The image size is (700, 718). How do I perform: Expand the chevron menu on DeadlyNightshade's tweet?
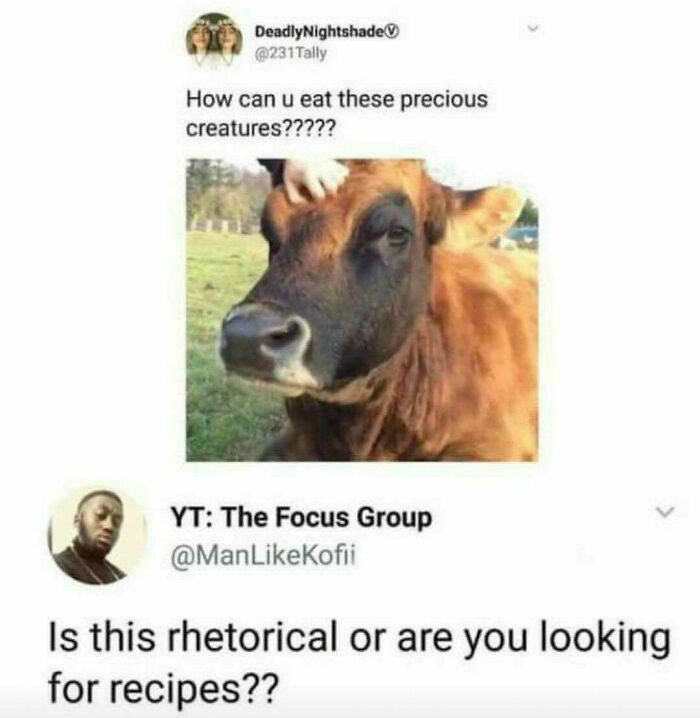click(x=532, y=29)
